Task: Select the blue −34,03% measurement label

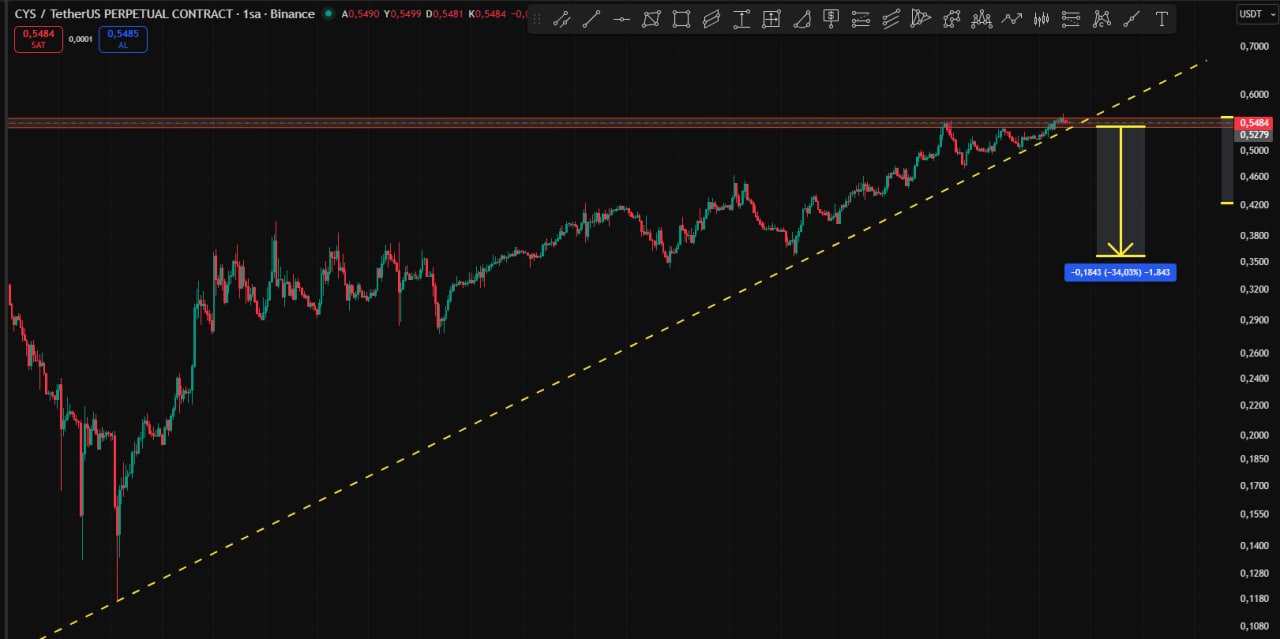Action: tap(1120, 272)
